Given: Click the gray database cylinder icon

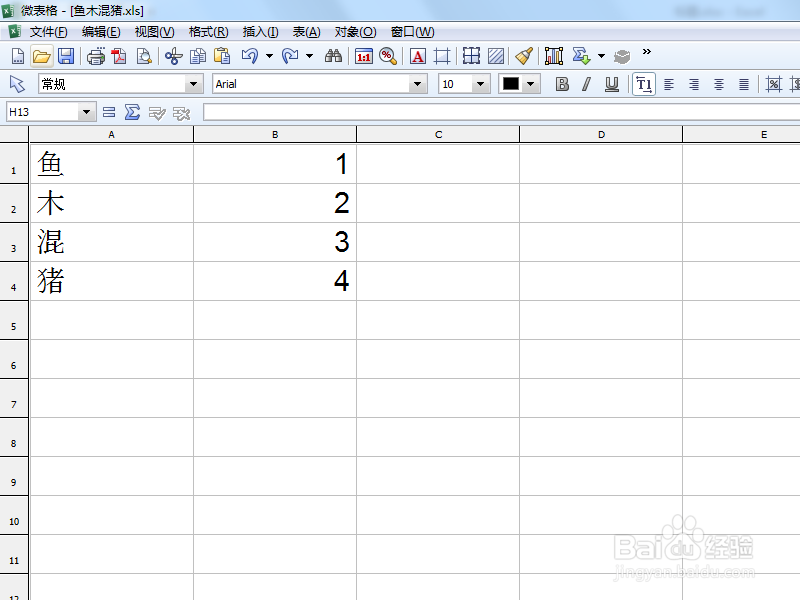Looking at the screenshot, I should [x=622, y=56].
